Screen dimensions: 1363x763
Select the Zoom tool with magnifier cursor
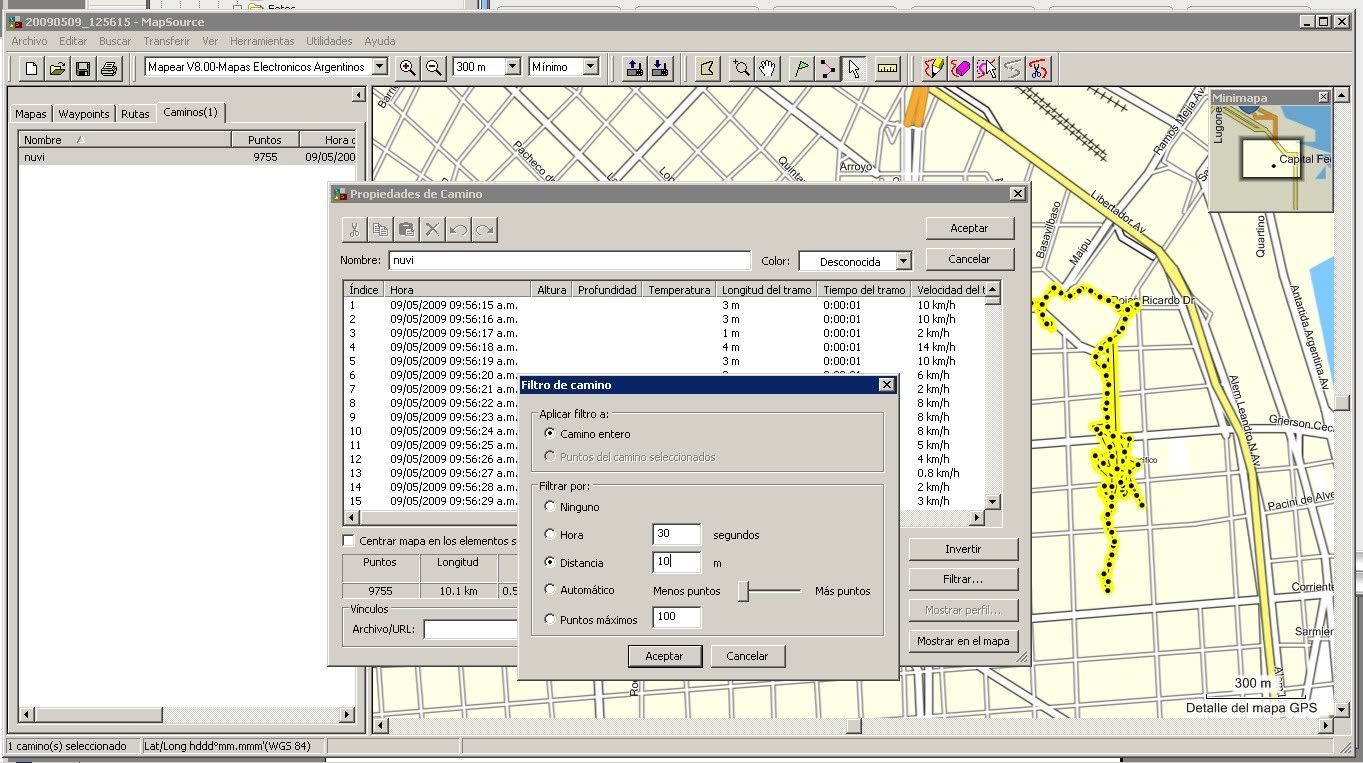[x=741, y=68]
